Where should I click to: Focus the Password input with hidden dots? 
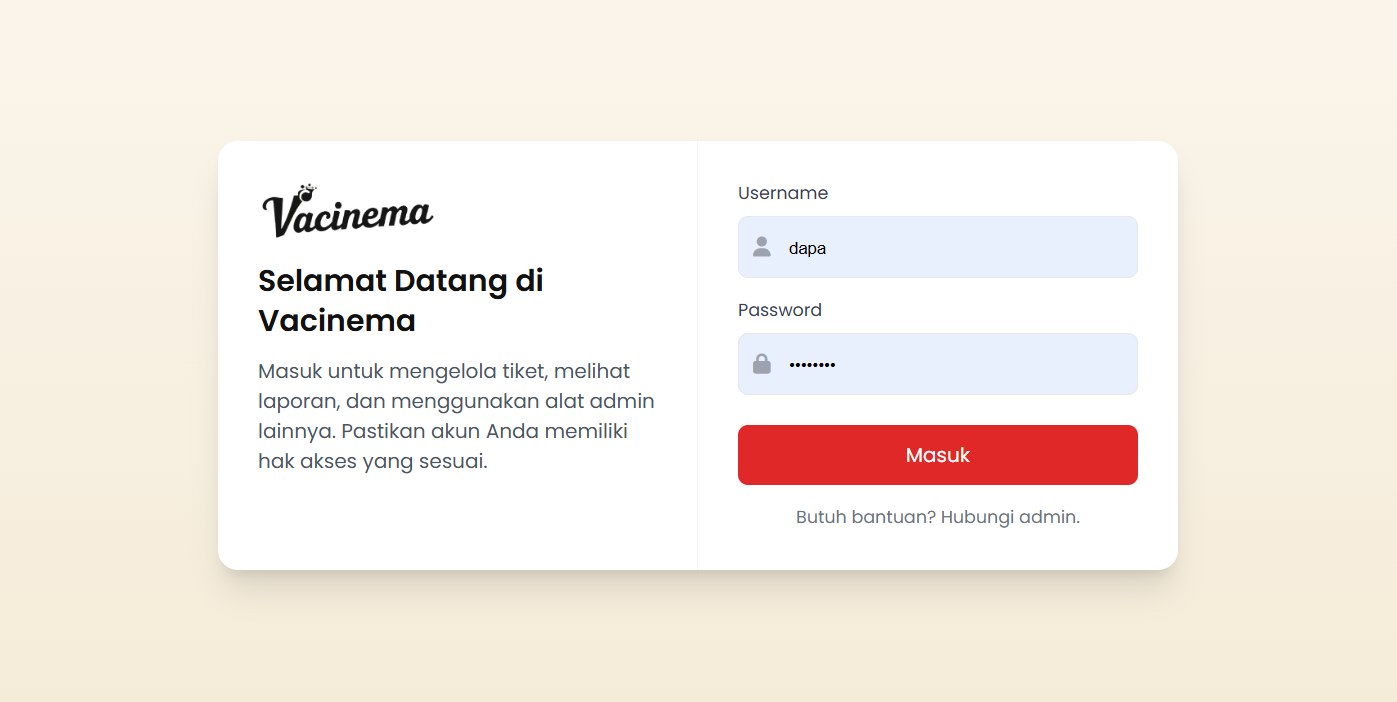click(937, 363)
